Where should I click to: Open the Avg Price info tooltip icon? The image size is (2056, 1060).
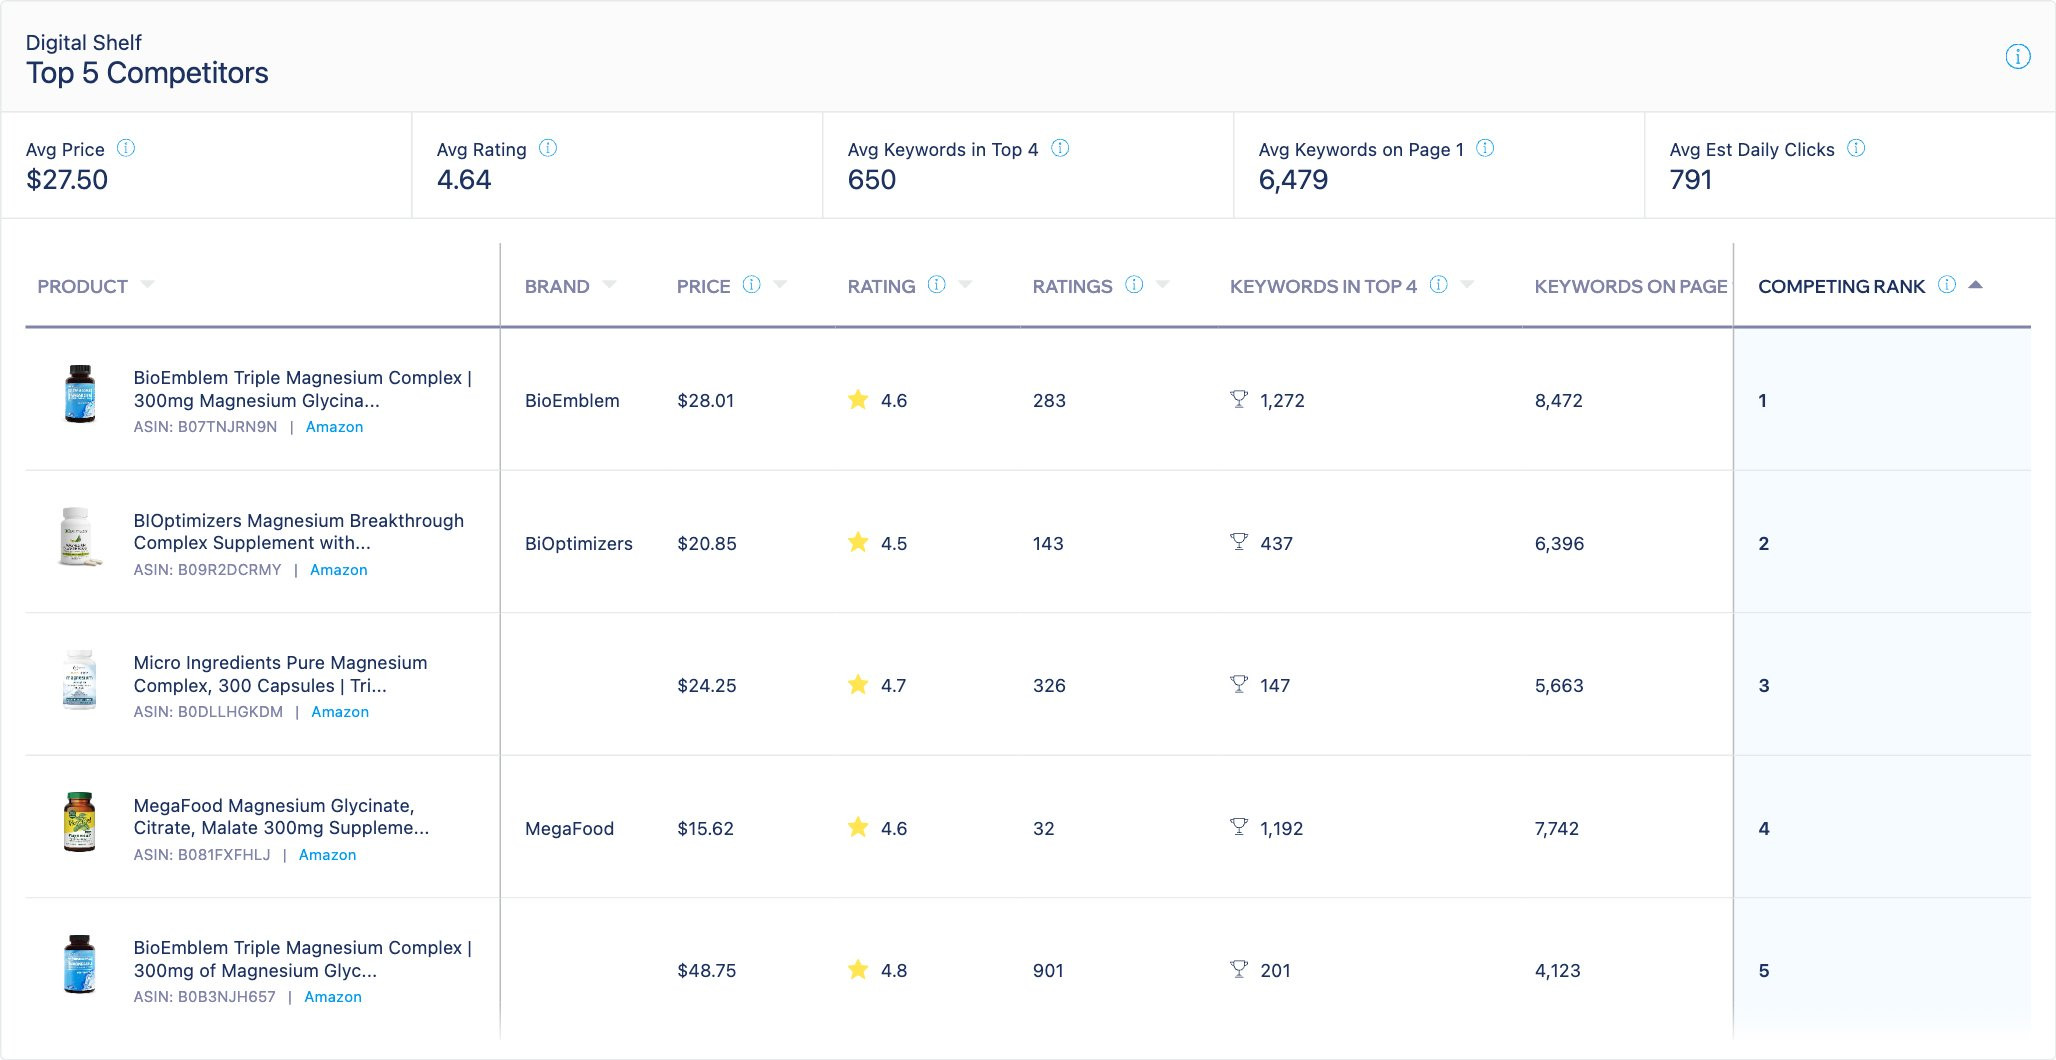(126, 148)
